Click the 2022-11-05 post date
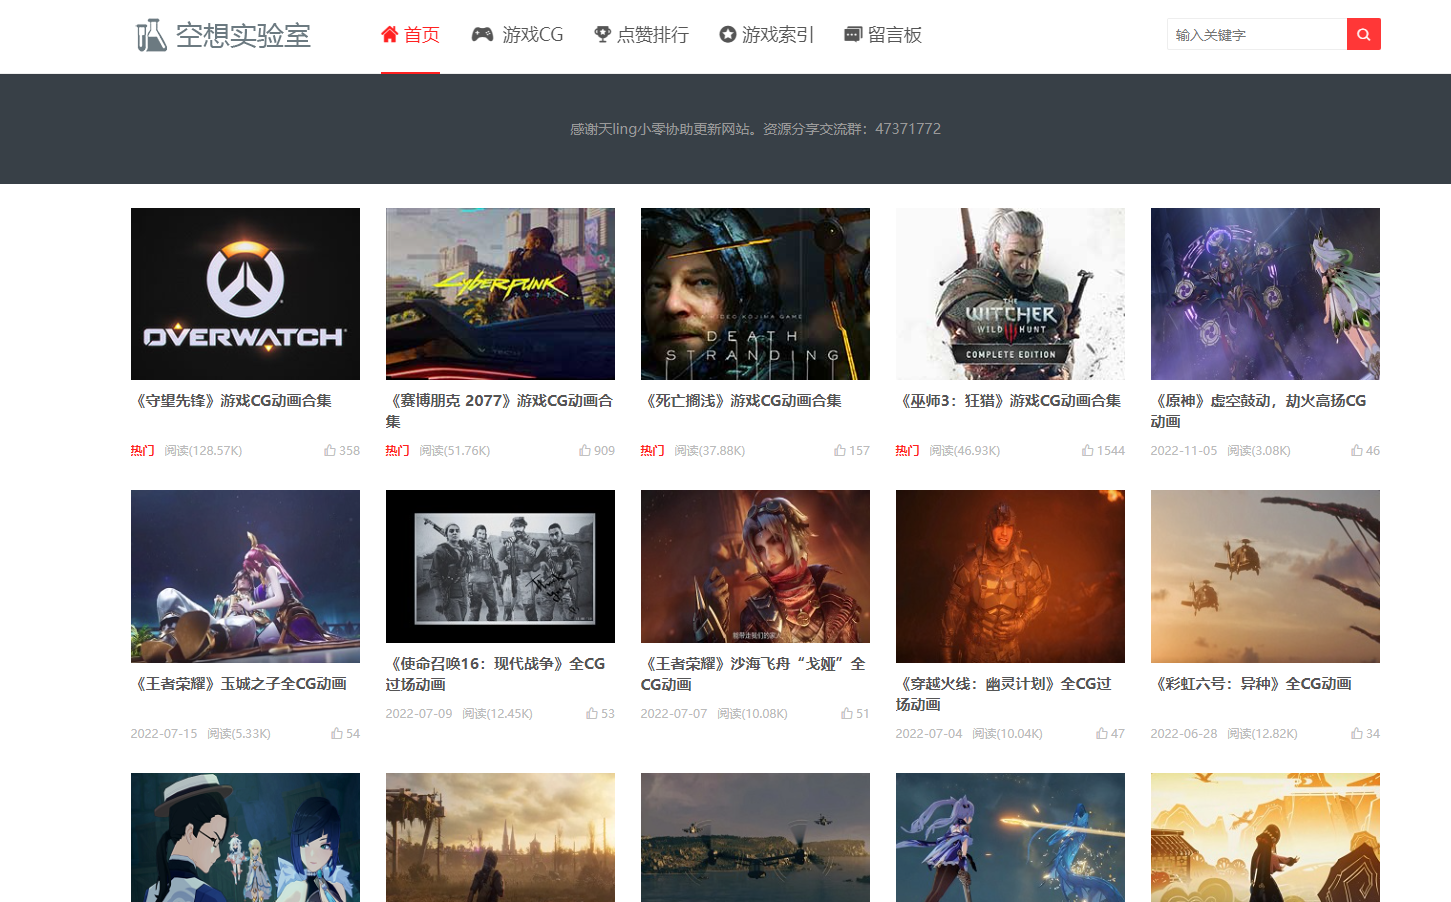The height and width of the screenshot is (902, 1451). [x=1184, y=451]
